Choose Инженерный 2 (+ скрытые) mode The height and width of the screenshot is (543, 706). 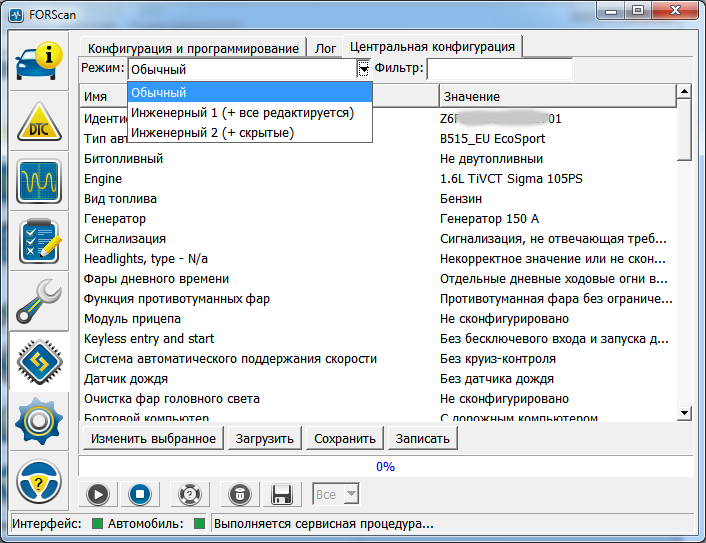pyautogui.click(x=250, y=133)
